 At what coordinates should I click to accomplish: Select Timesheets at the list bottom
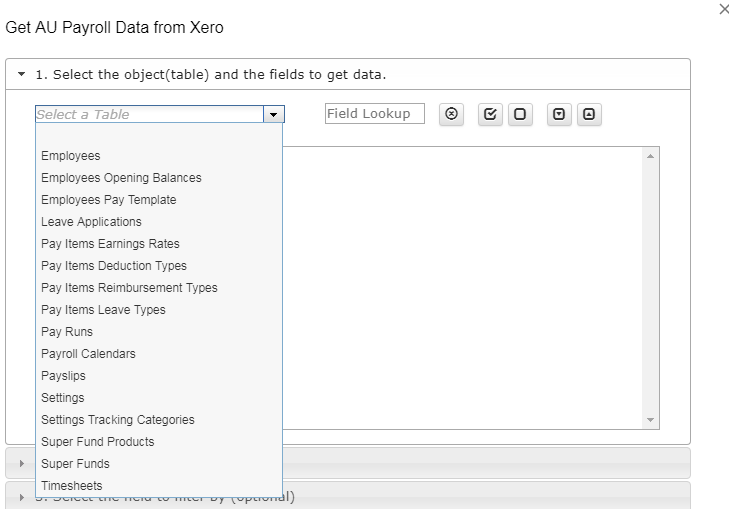(71, 486)
